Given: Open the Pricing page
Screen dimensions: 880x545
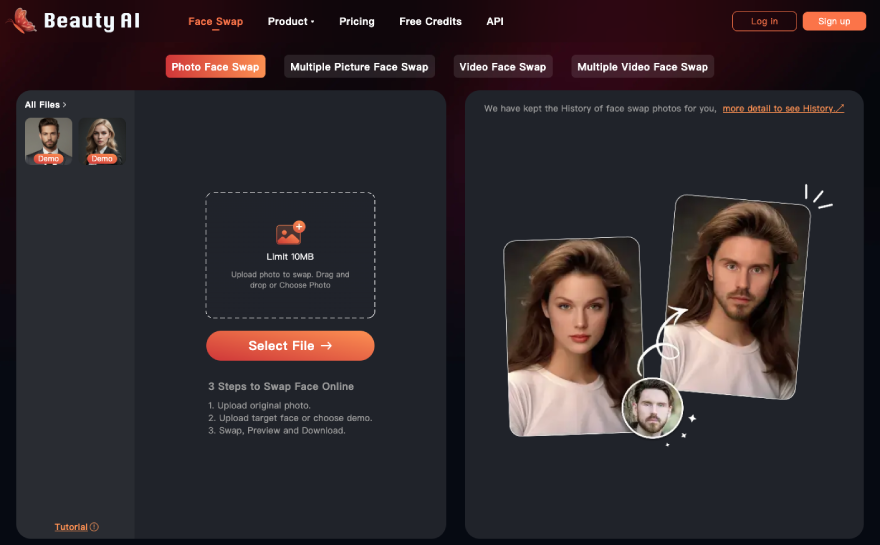Looking at the screenshot, I should (x=356, y=21).
